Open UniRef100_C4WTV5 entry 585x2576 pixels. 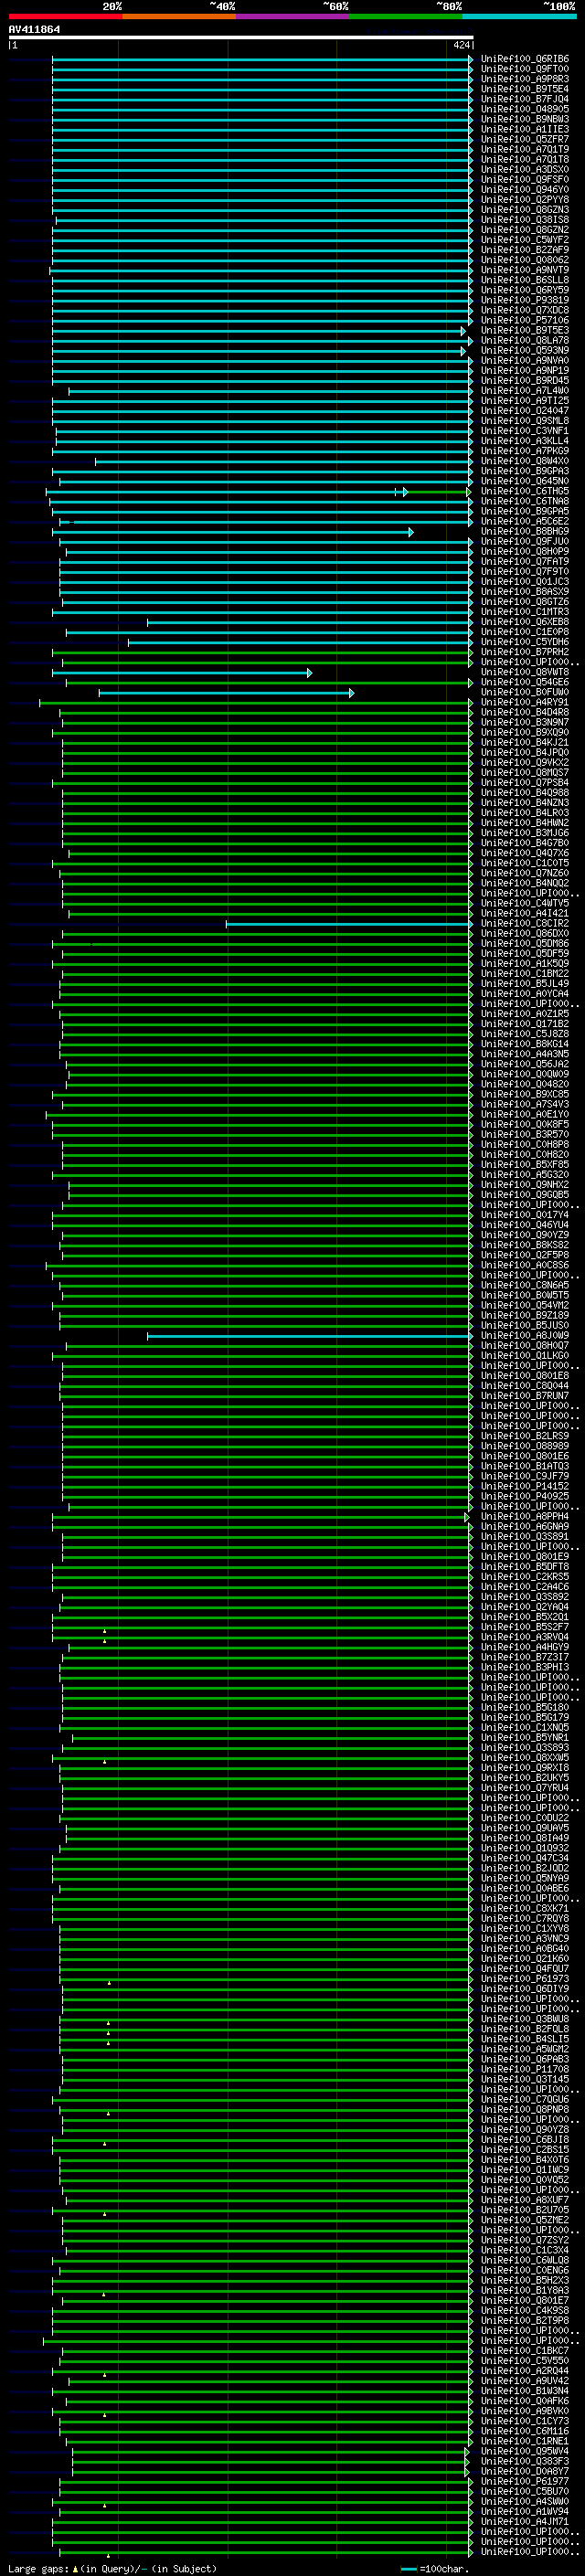pyautogui.click(x=525, y=904)
